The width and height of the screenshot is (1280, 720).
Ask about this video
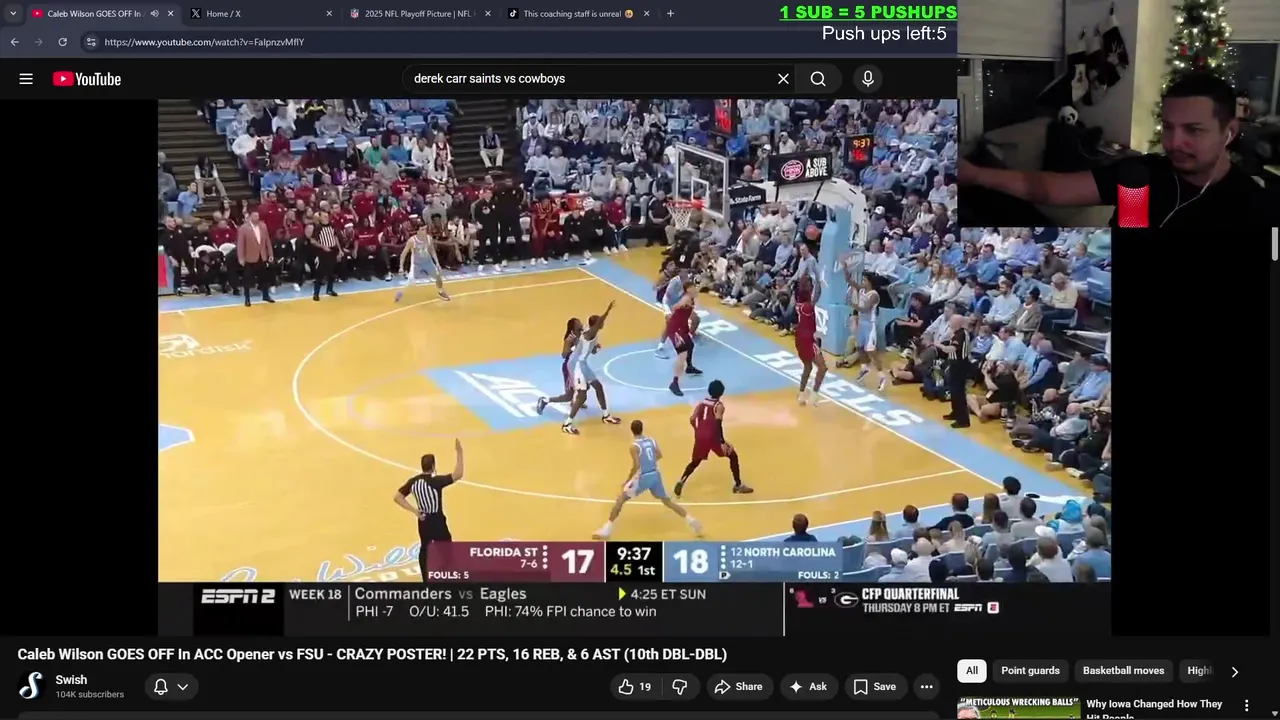pos(808,687)
